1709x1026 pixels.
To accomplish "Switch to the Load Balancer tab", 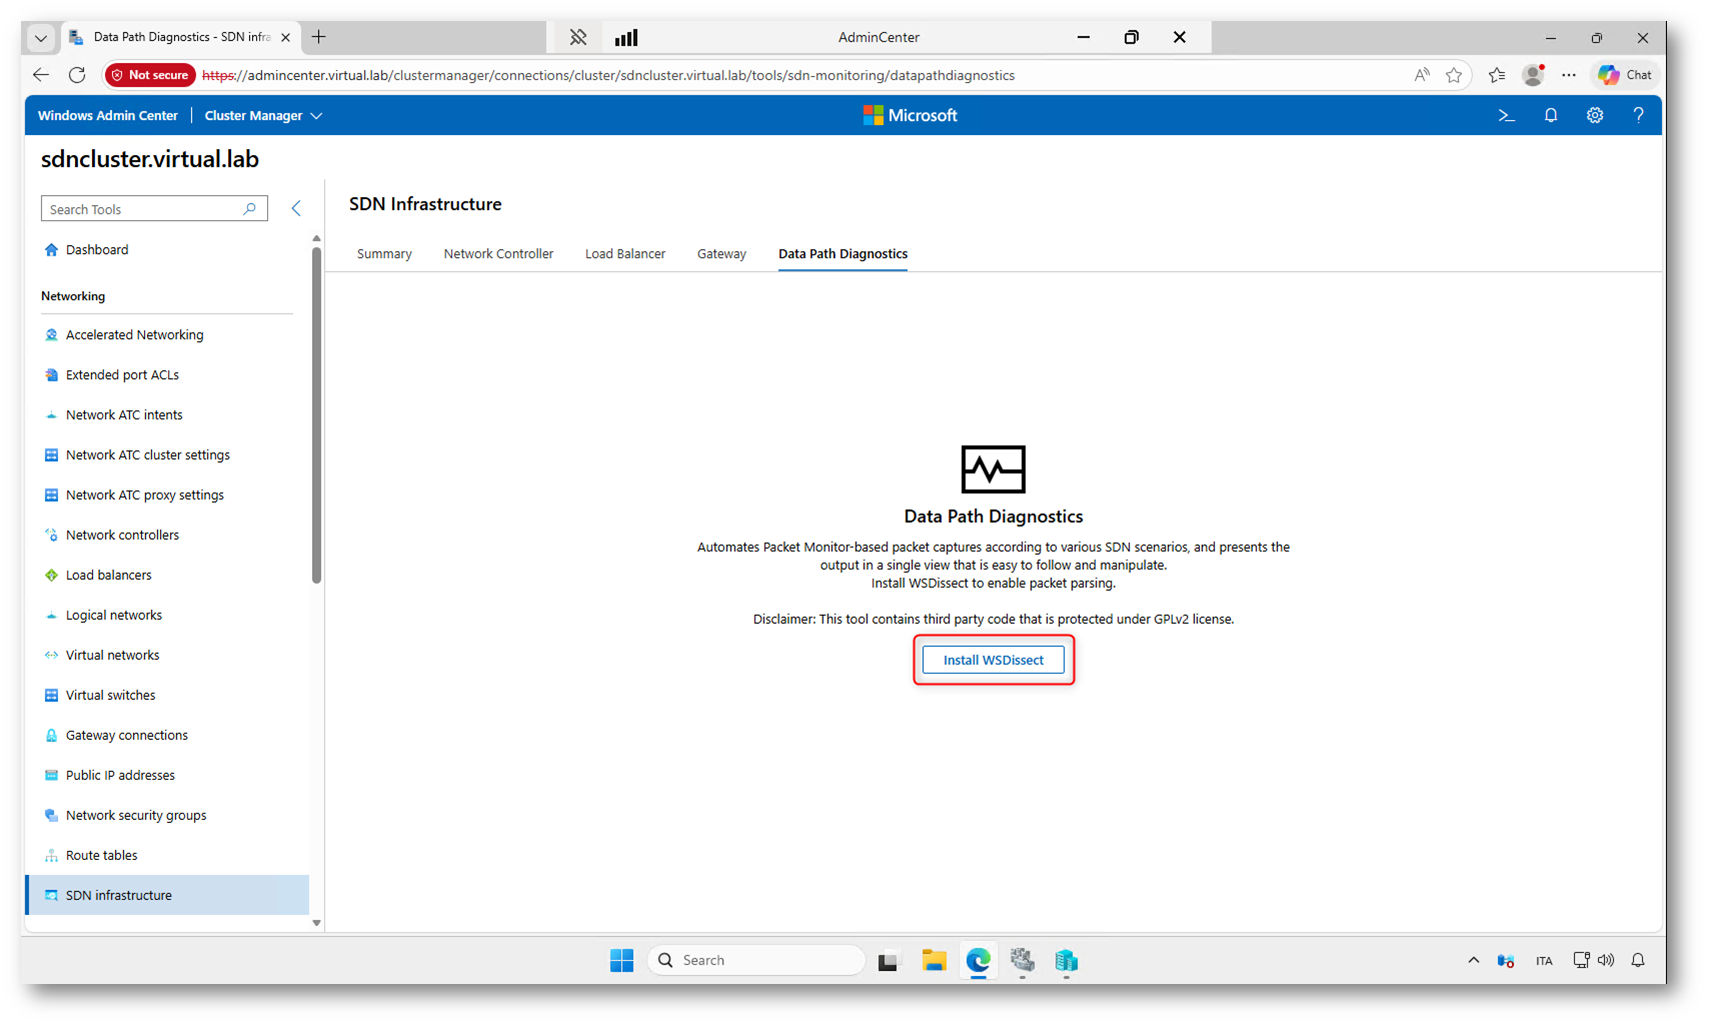I will 625,254.
